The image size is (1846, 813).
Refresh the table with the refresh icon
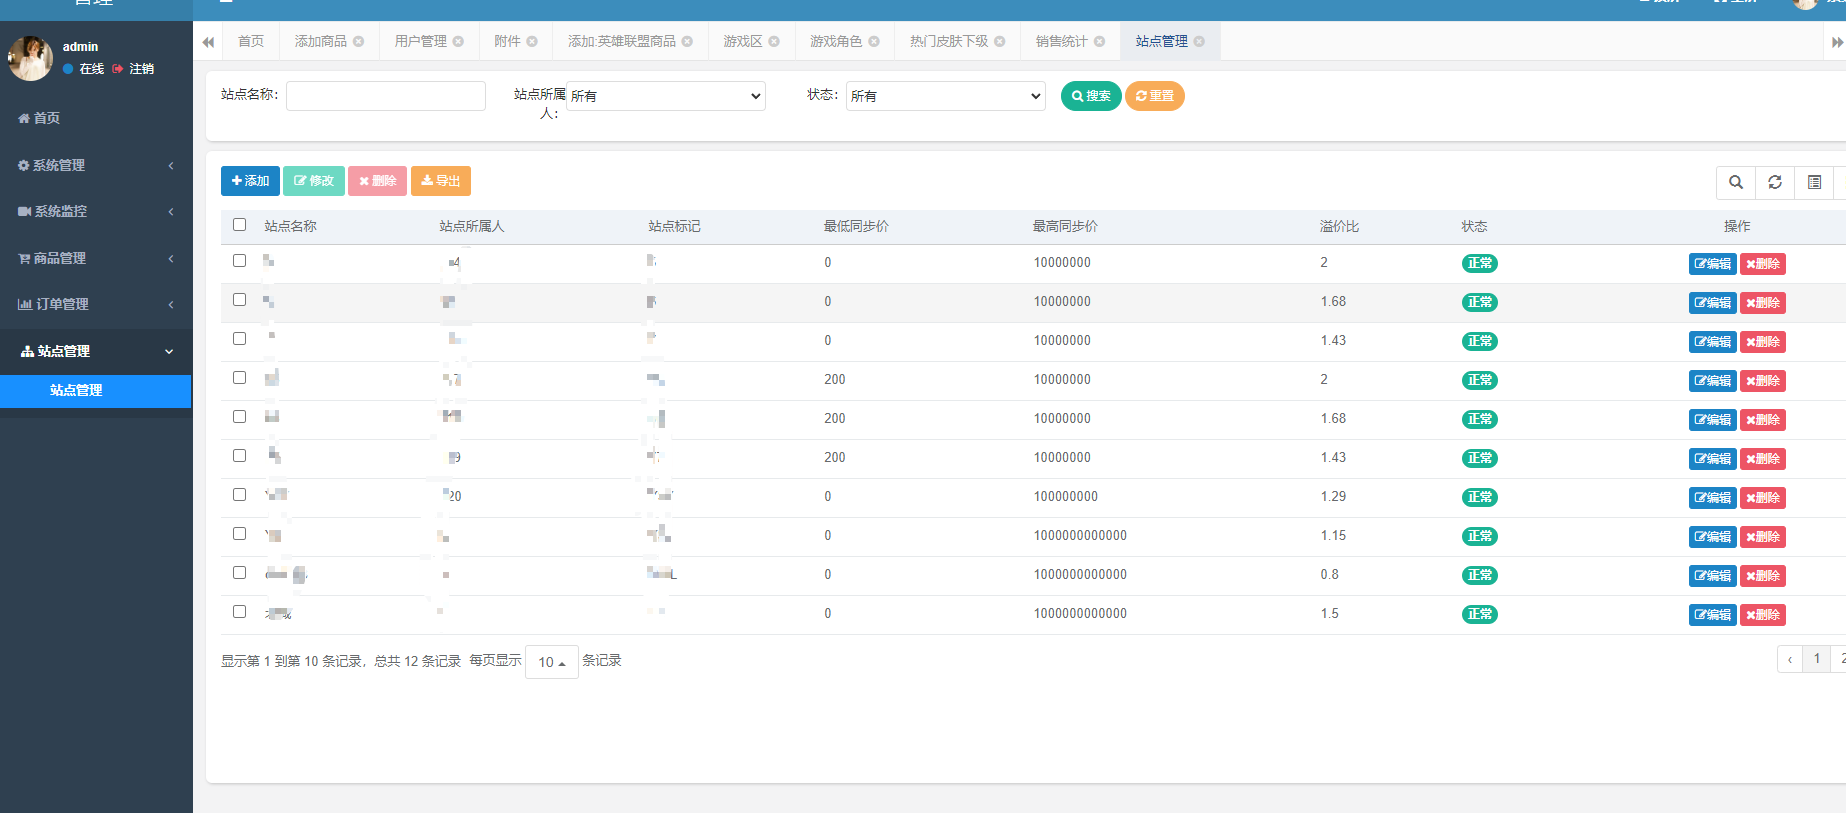1775,182
